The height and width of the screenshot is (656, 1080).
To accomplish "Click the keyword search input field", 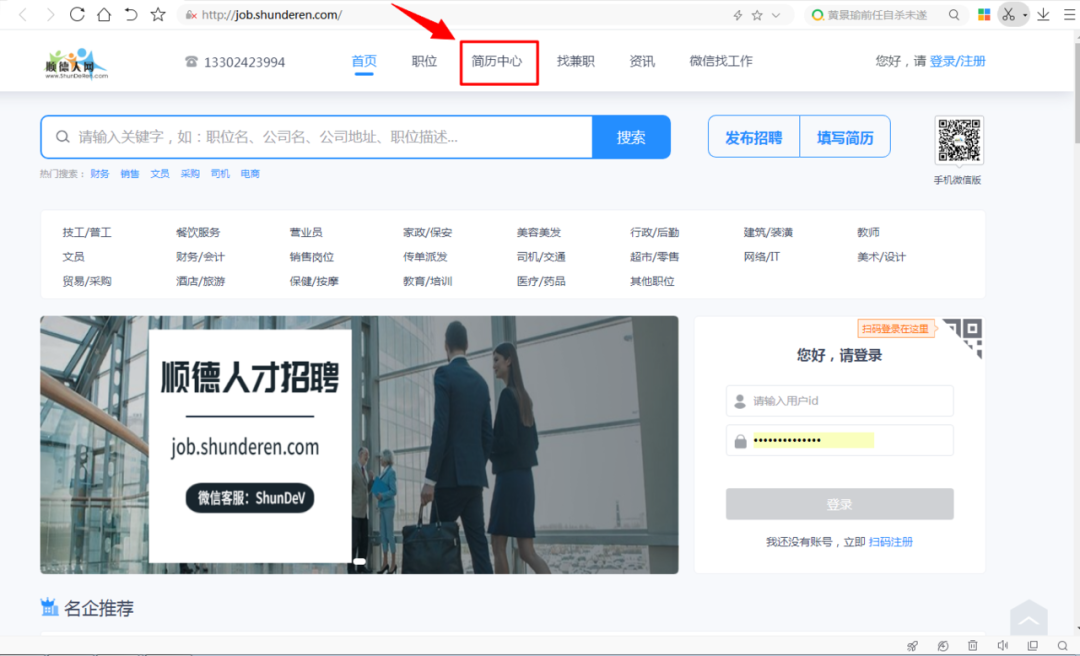I will coord(317,137).
